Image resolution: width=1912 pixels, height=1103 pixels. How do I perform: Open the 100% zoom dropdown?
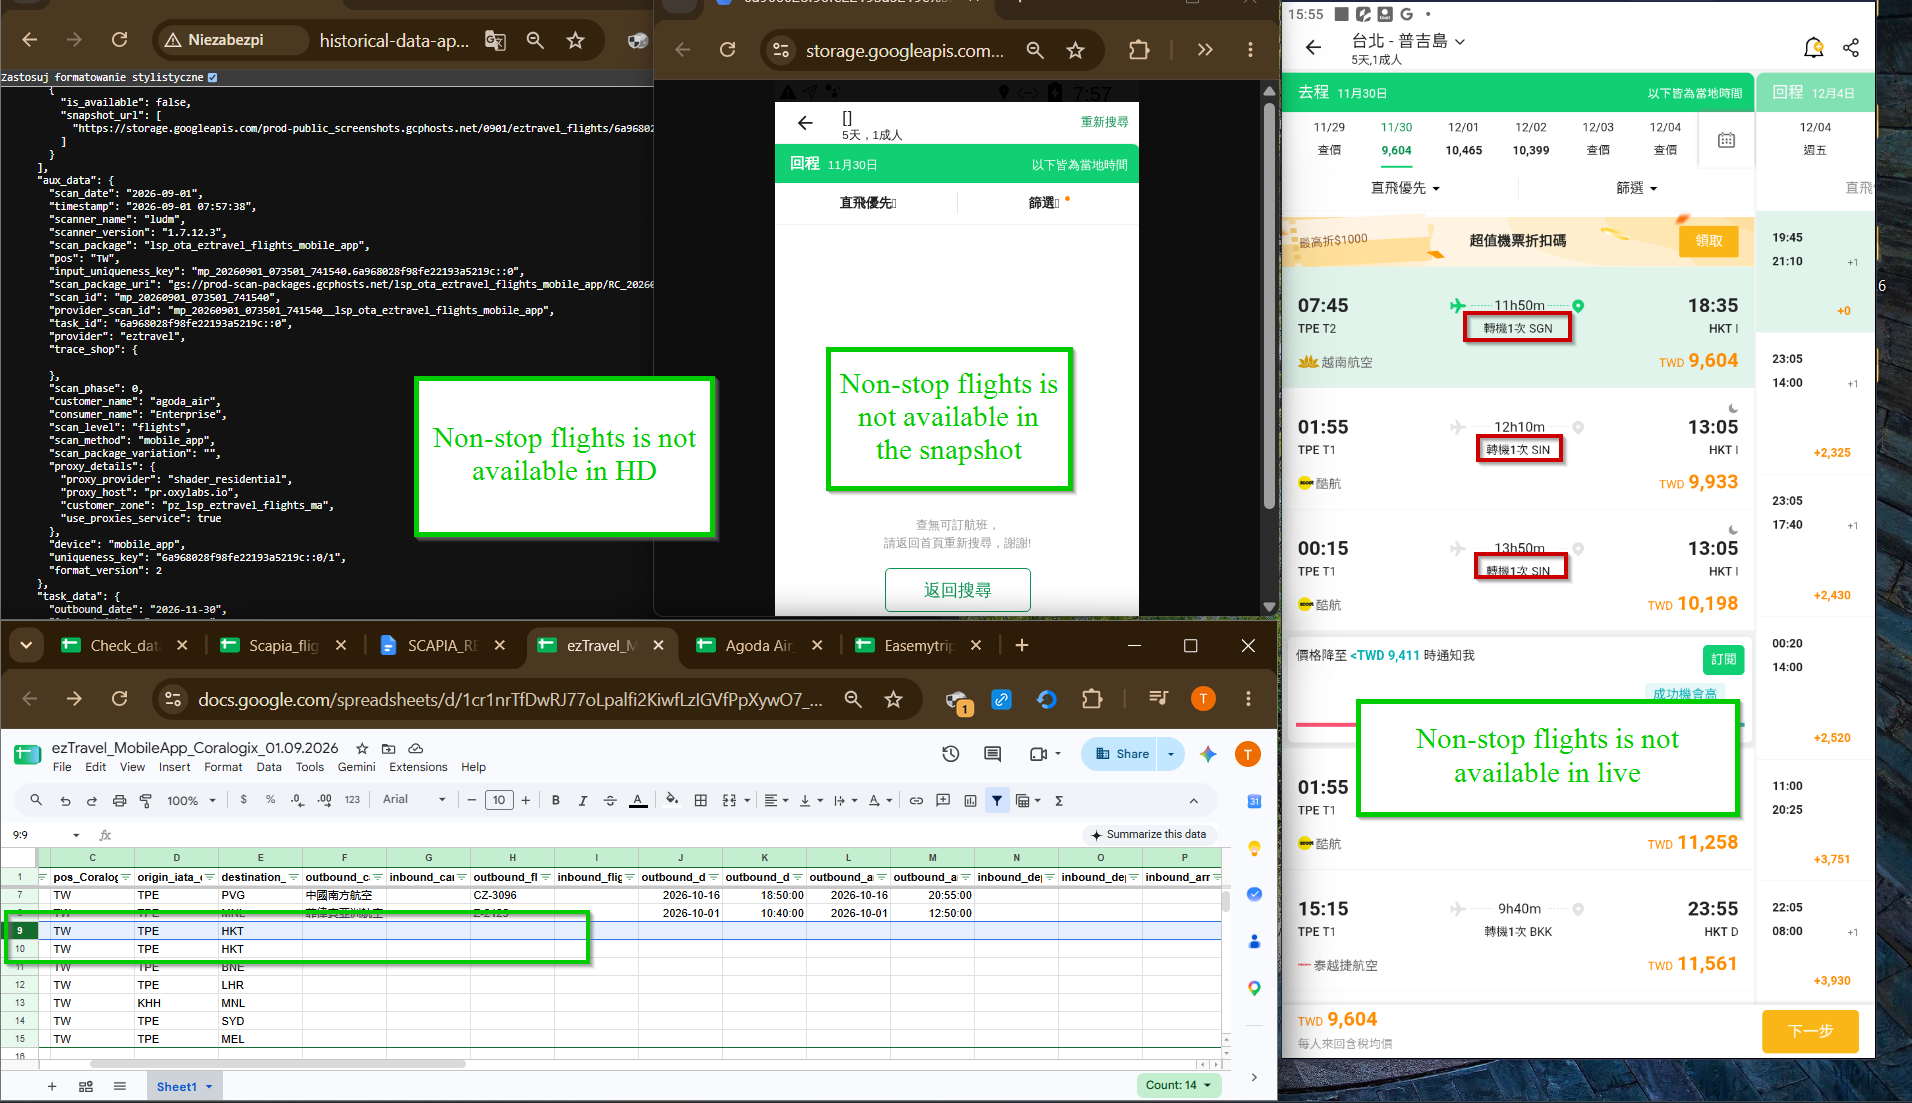191,800
